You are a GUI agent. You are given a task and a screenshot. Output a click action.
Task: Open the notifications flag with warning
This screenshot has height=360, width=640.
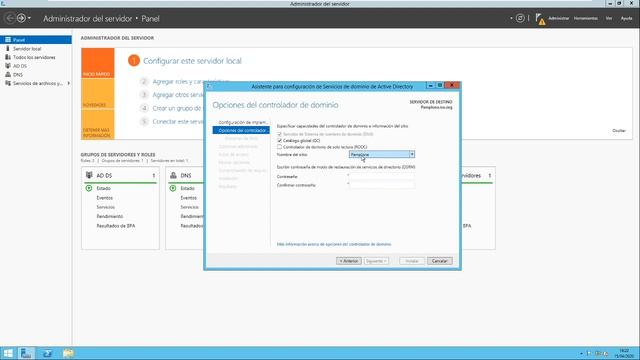pos(540,19)
